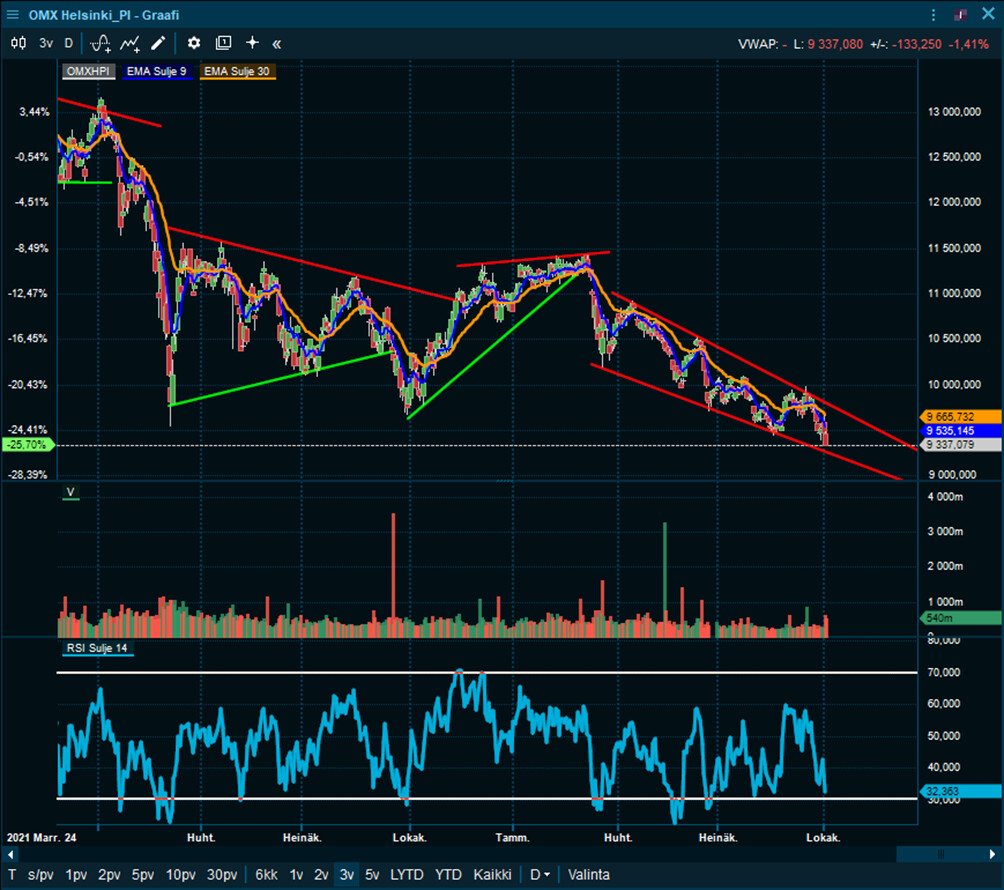Click the change value -133,250
Viewport: 1004px width, 890px height.
[917, 44]
